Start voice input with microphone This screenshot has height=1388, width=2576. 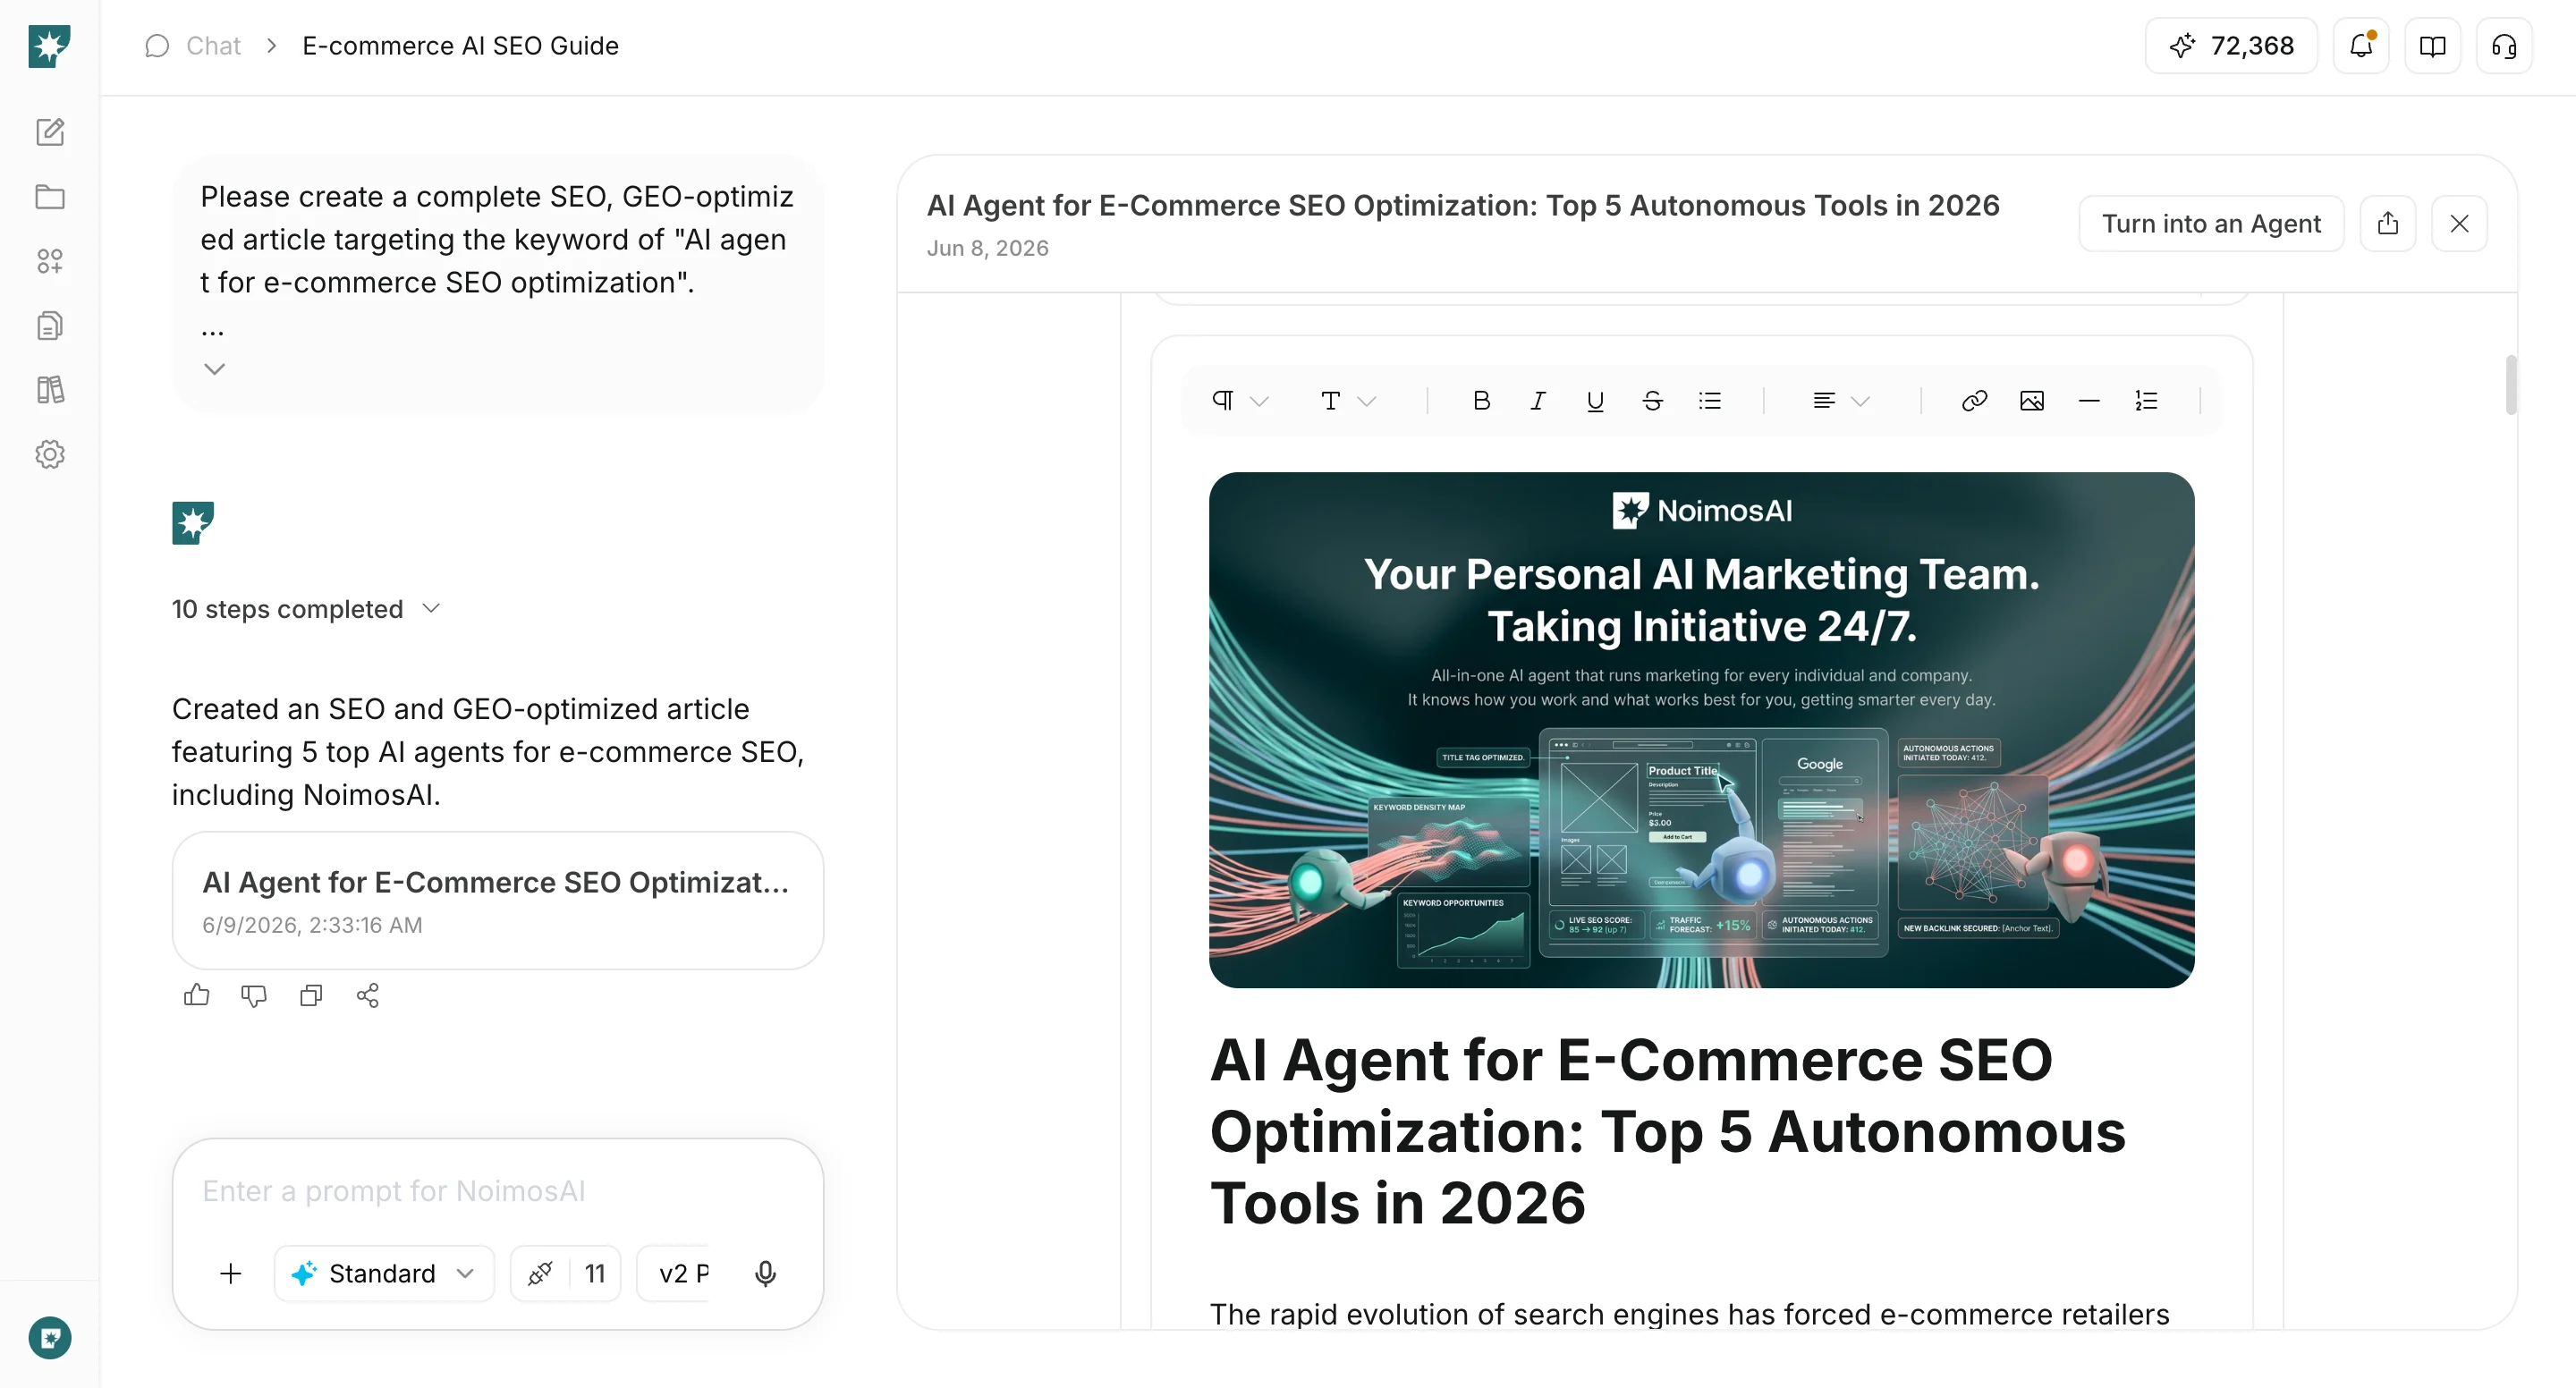(x=766, y=1273)
